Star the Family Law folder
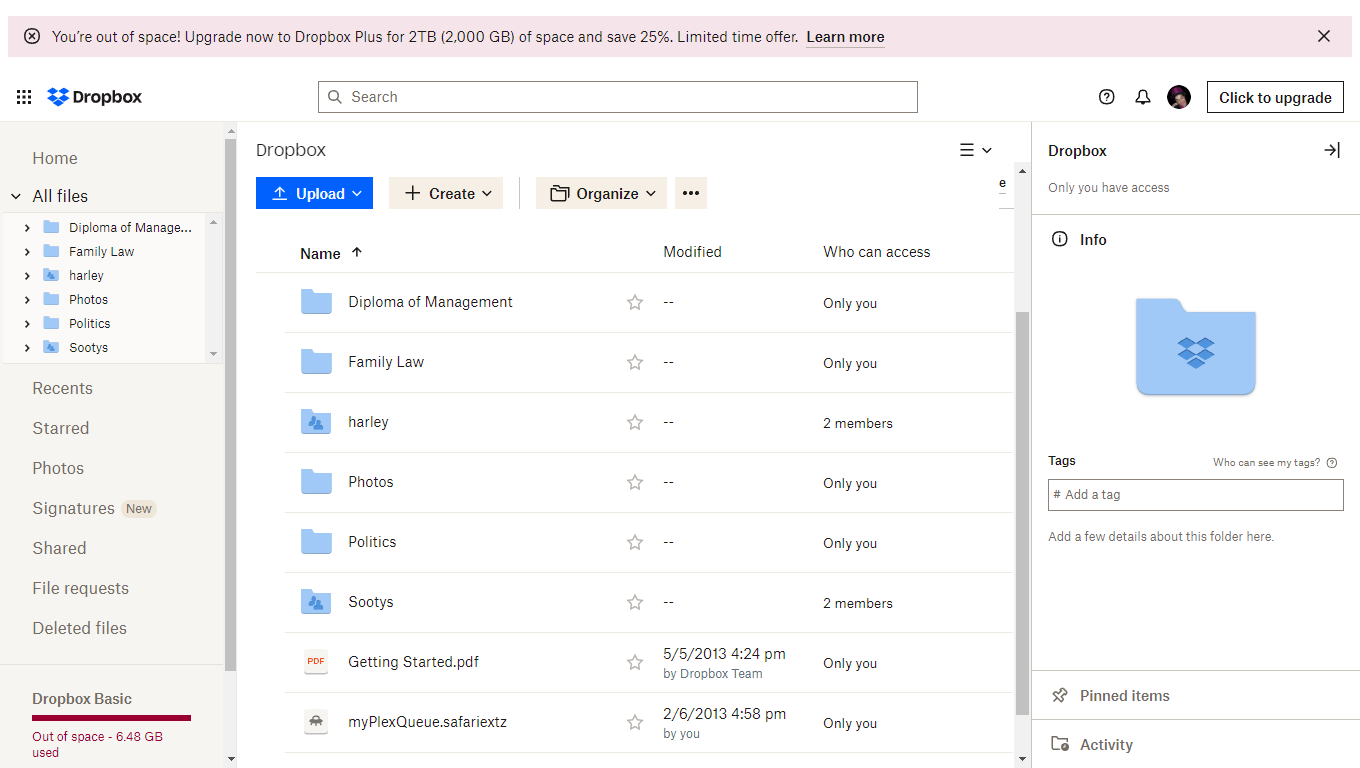 click(x=635, y=362)
